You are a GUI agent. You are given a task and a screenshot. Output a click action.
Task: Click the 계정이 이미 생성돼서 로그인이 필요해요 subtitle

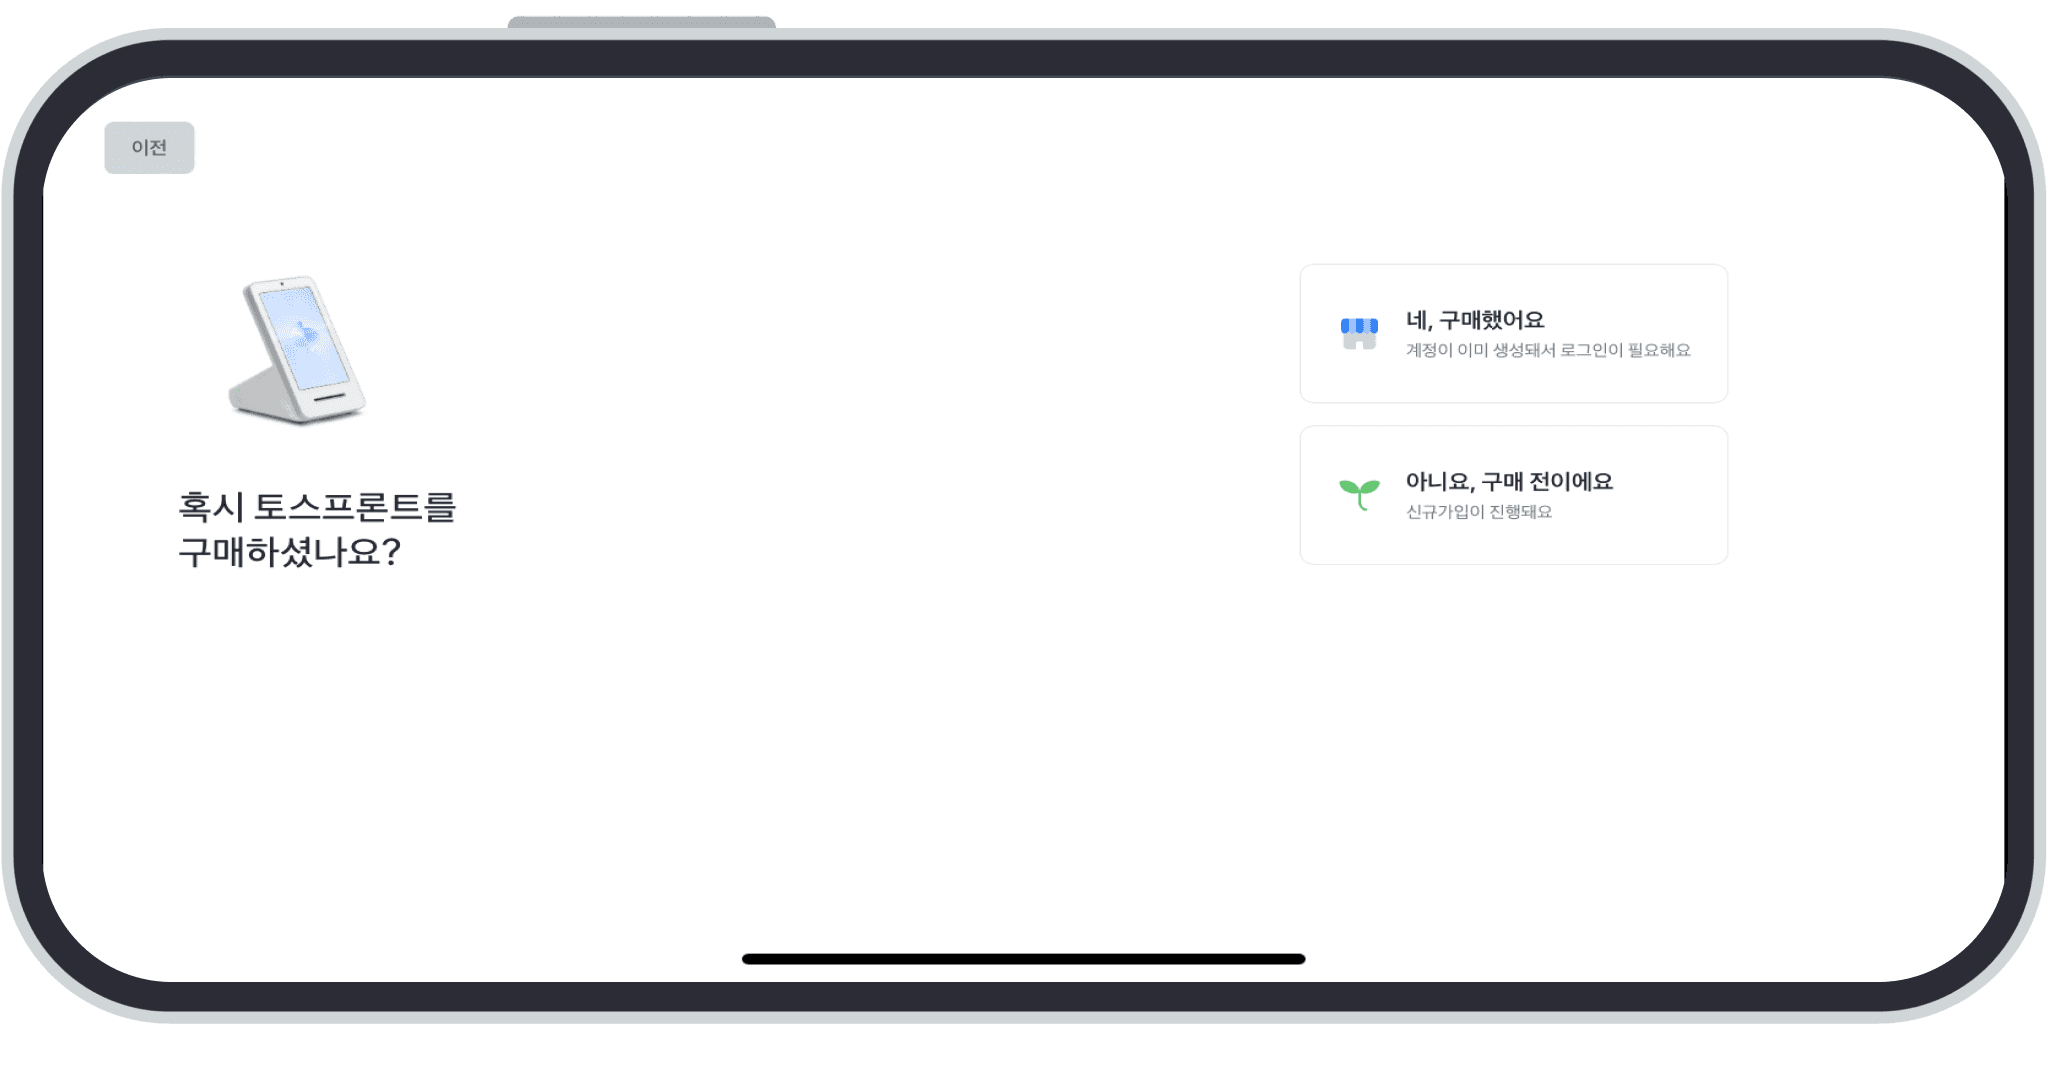coord(1548,350)
